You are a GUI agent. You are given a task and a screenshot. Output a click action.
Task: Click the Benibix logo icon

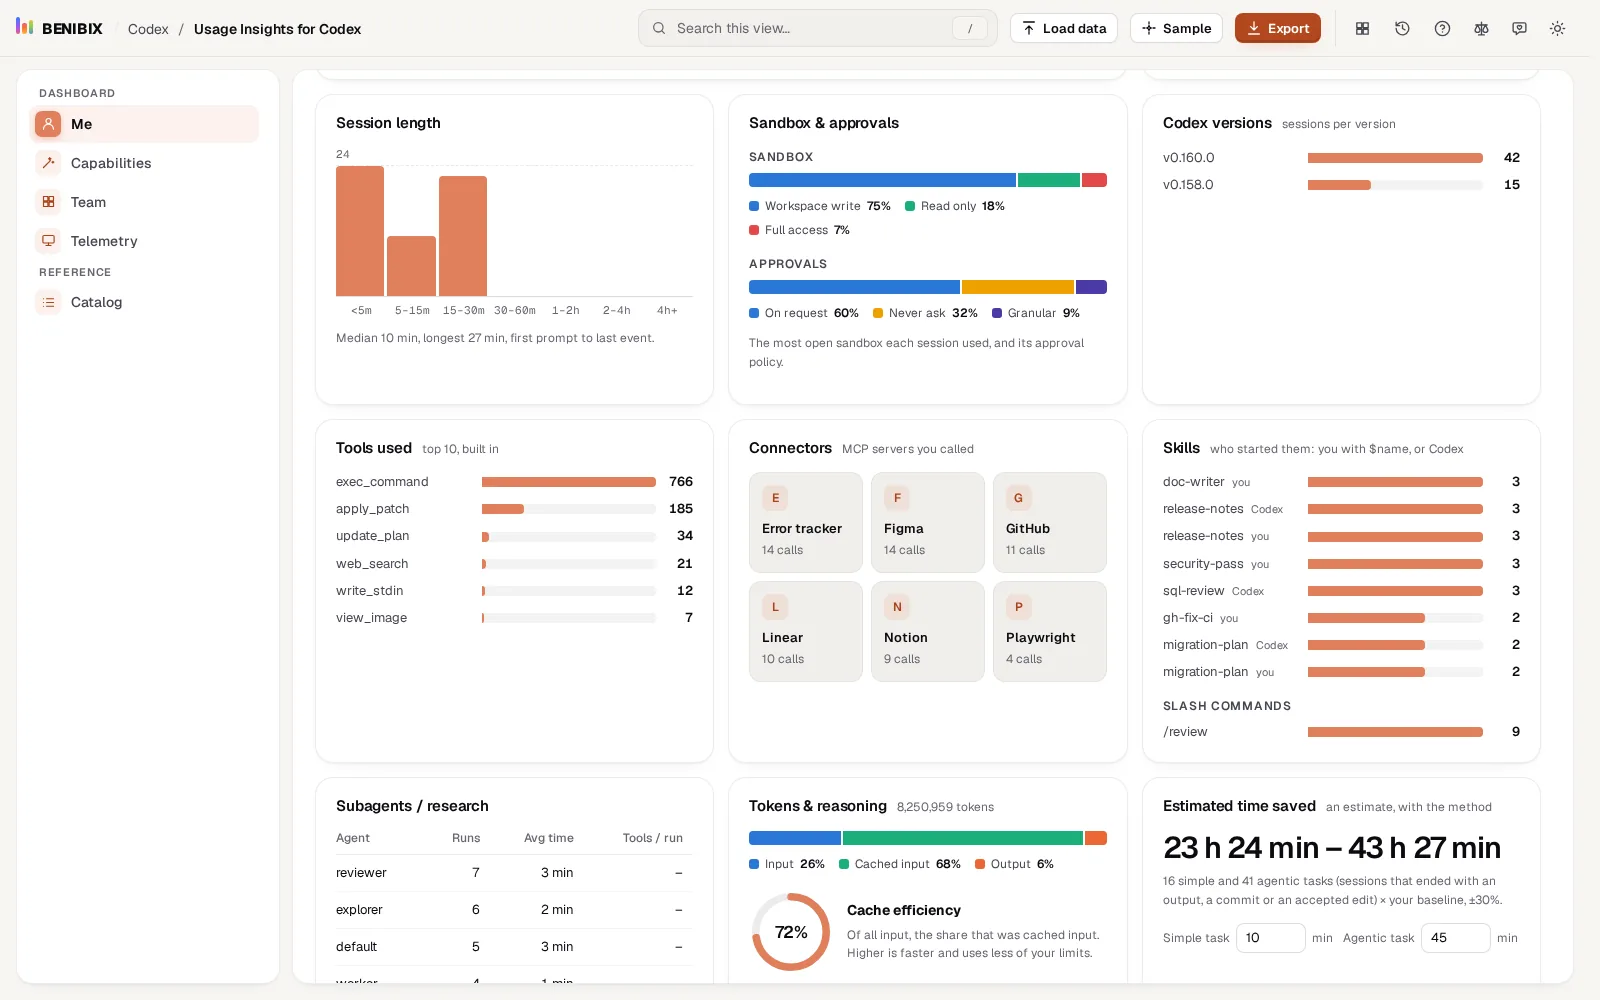tap(25, 27)
